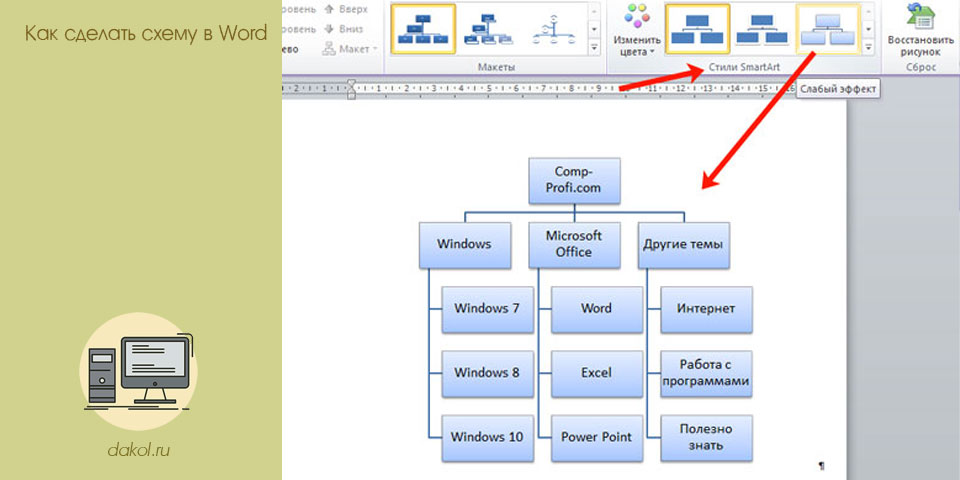Select the Работа с программами box
Screen dimensions: 960x480
pyautogui.click(x=707, y=373)
